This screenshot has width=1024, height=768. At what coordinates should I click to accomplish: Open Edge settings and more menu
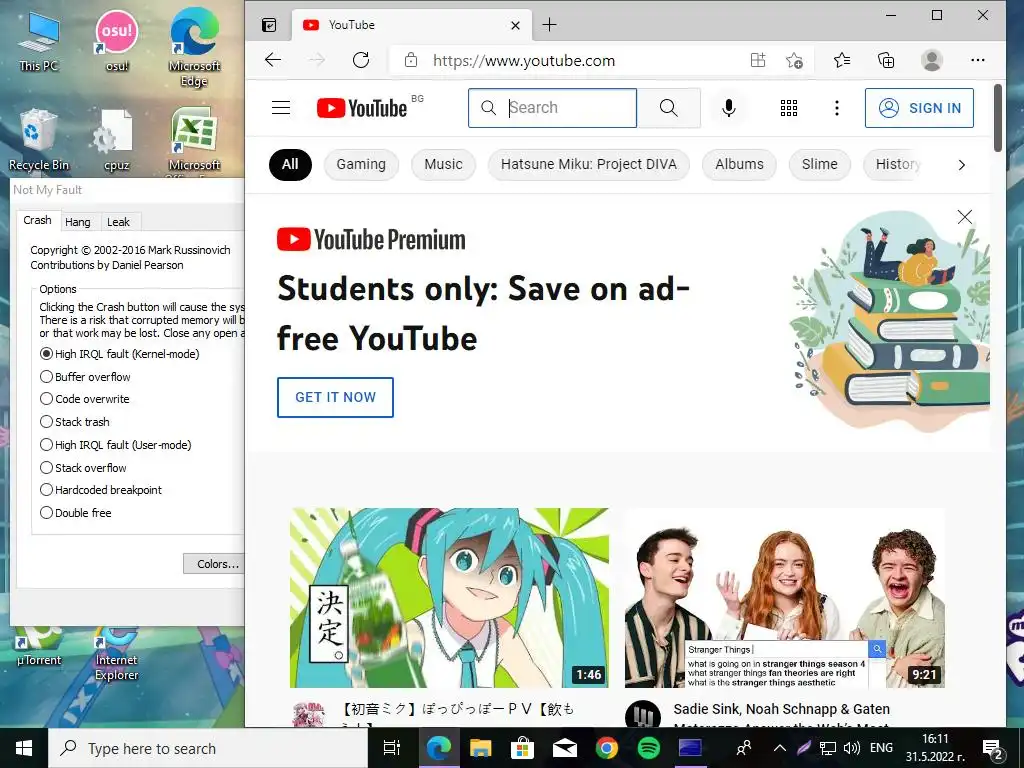978,60
